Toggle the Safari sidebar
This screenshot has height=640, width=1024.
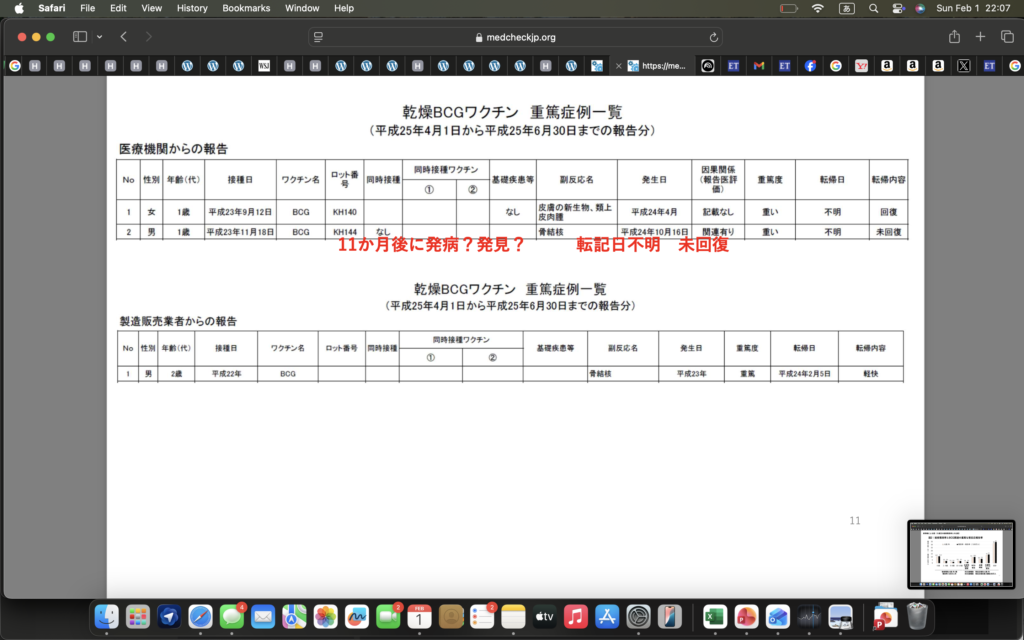80,37
